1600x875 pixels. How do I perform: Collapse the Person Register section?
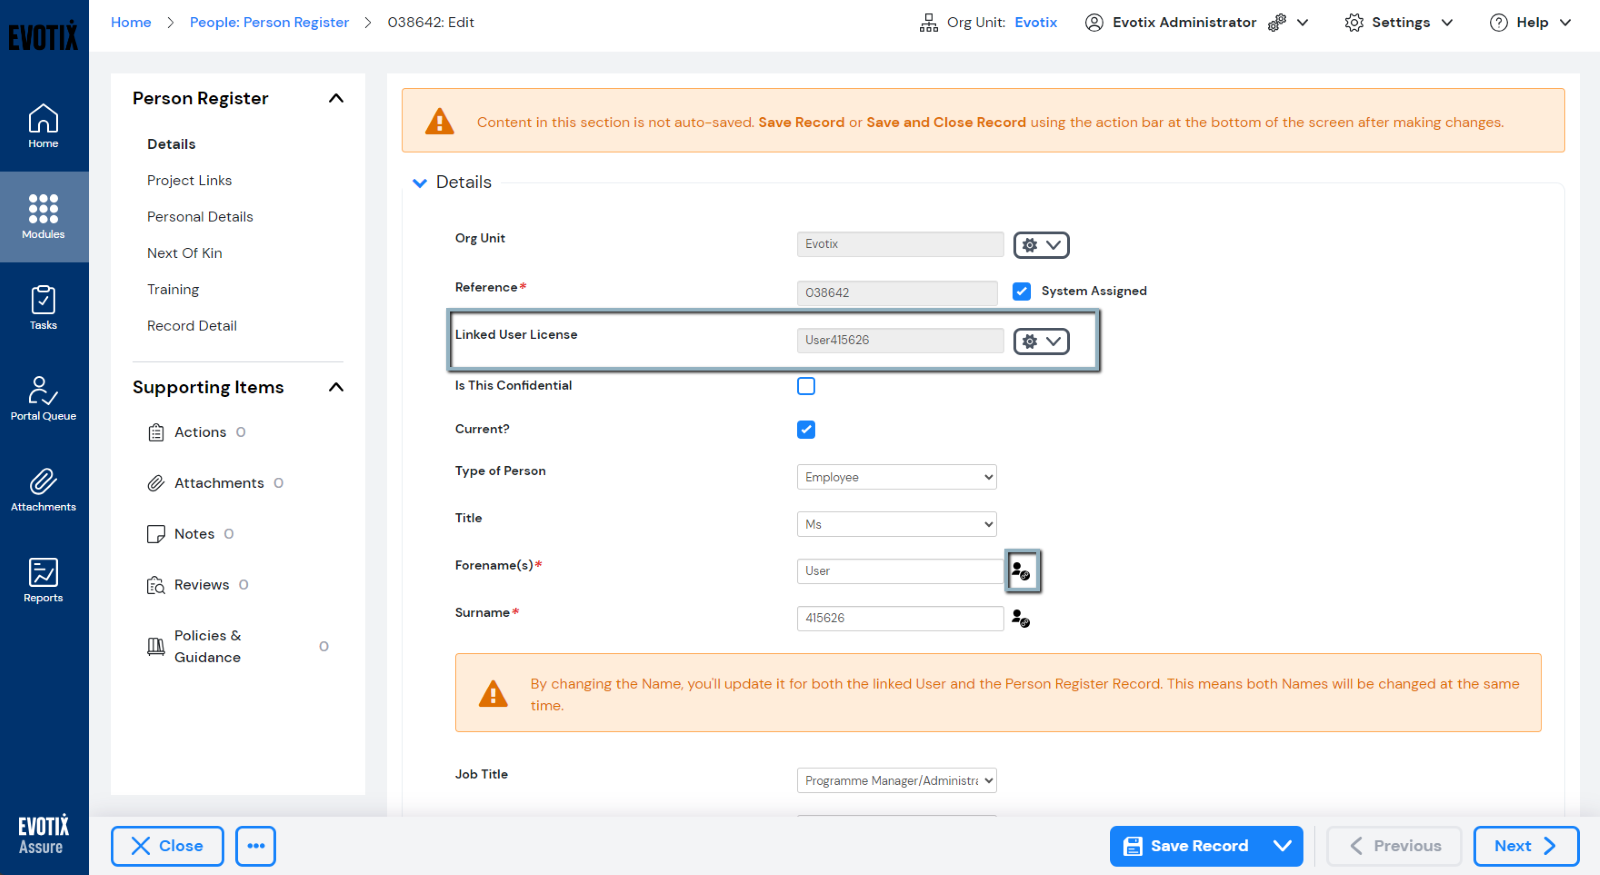tap(336, 98)
